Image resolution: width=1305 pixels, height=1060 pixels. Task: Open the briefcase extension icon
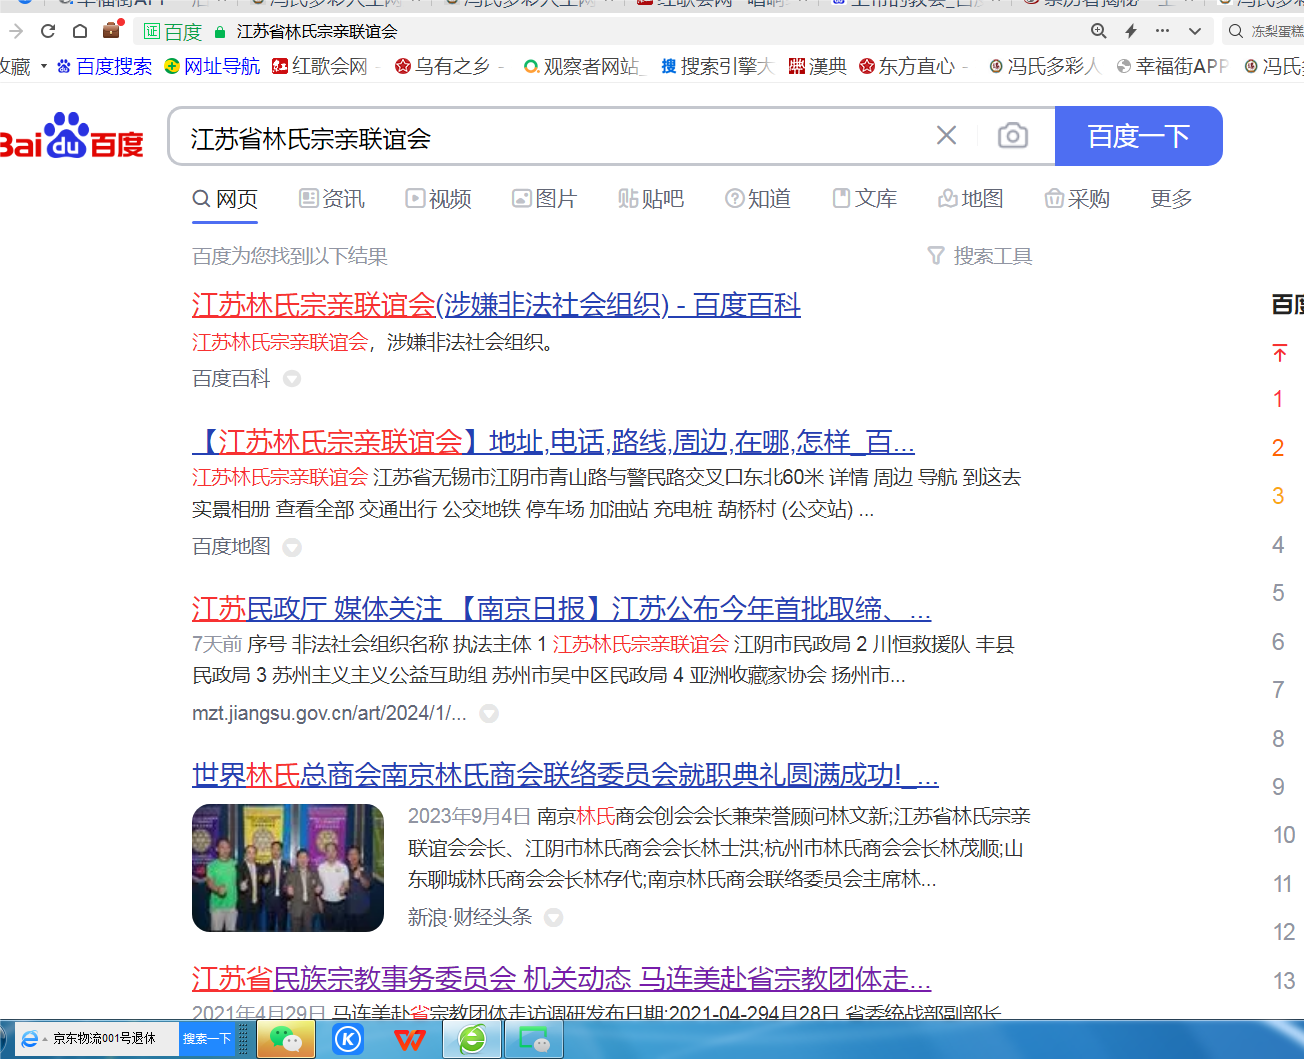pos(112,29)
